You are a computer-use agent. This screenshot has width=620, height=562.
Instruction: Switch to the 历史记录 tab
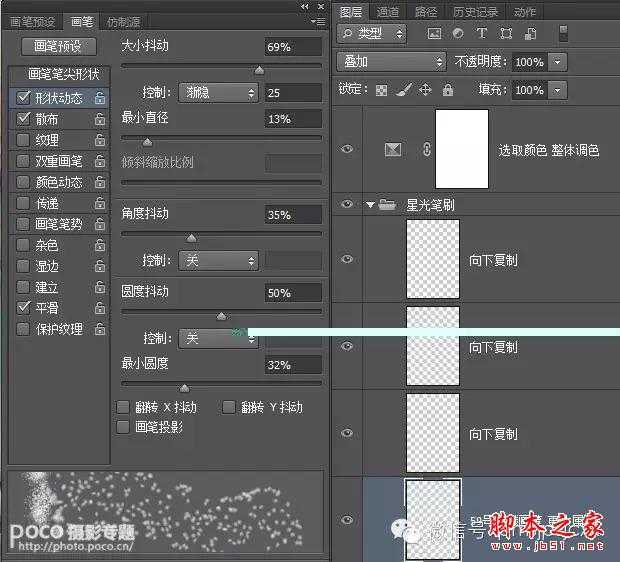(475, 12)
